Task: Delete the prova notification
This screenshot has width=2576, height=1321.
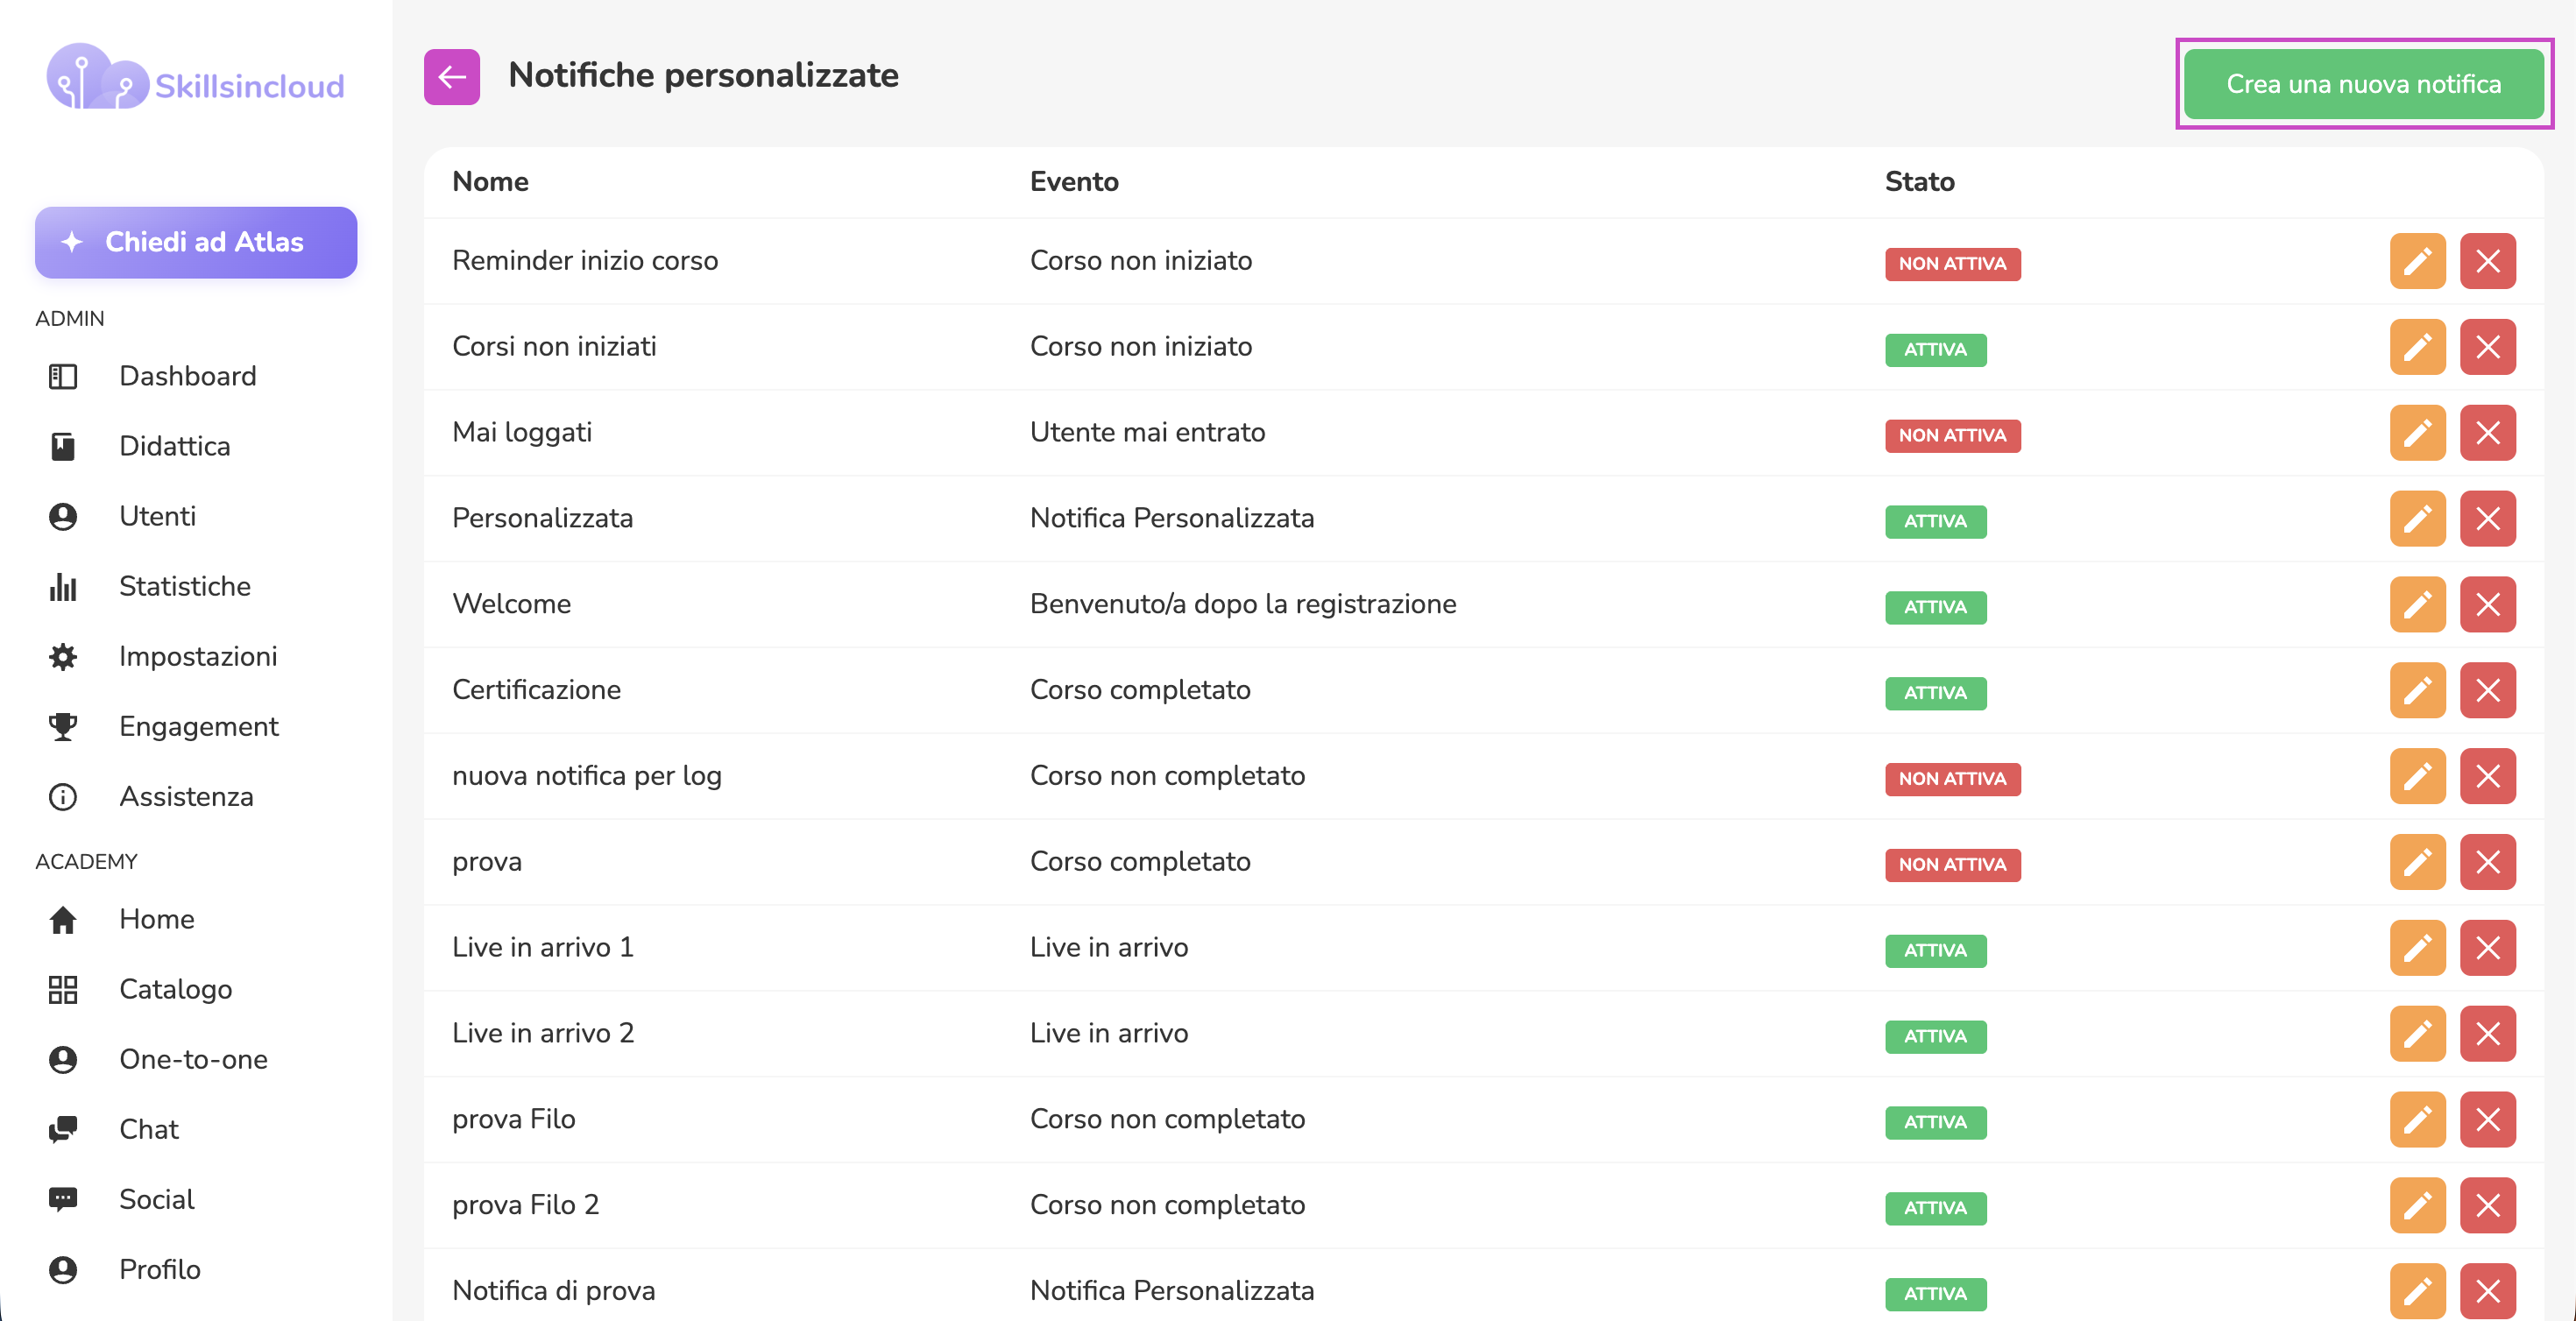Action: click(2487, 862)
